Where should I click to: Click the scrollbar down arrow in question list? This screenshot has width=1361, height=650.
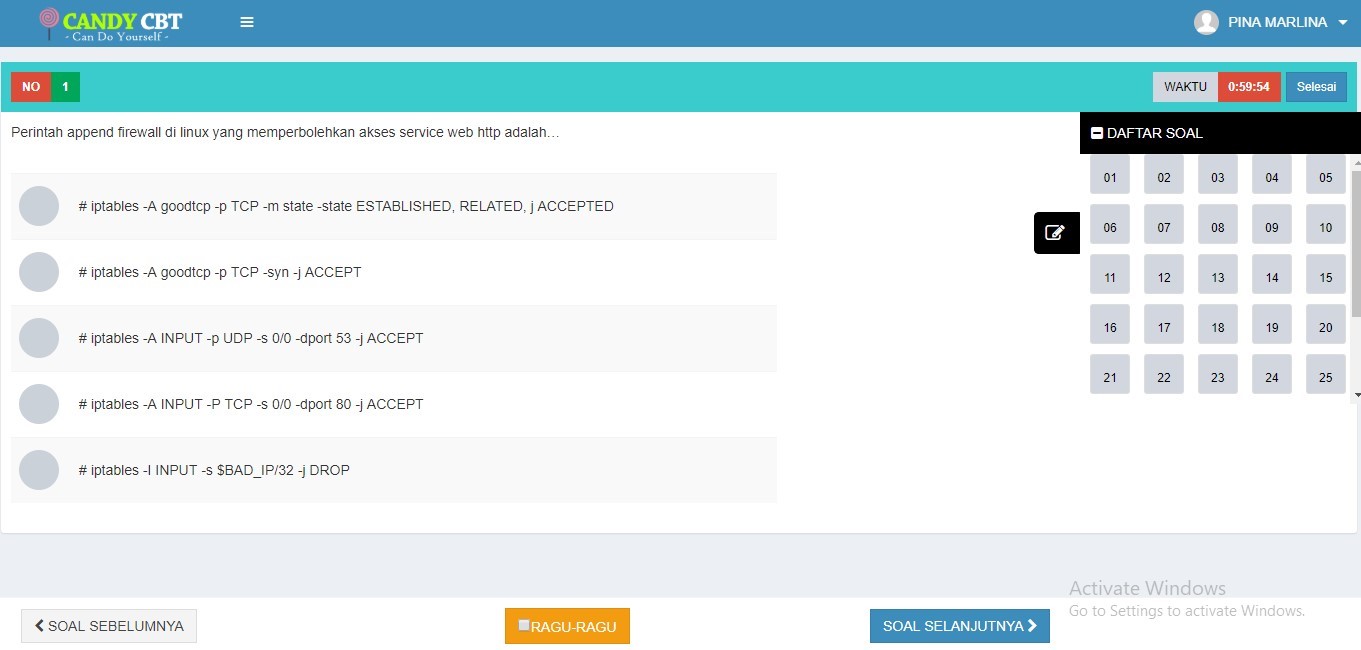coord(1356,396)
